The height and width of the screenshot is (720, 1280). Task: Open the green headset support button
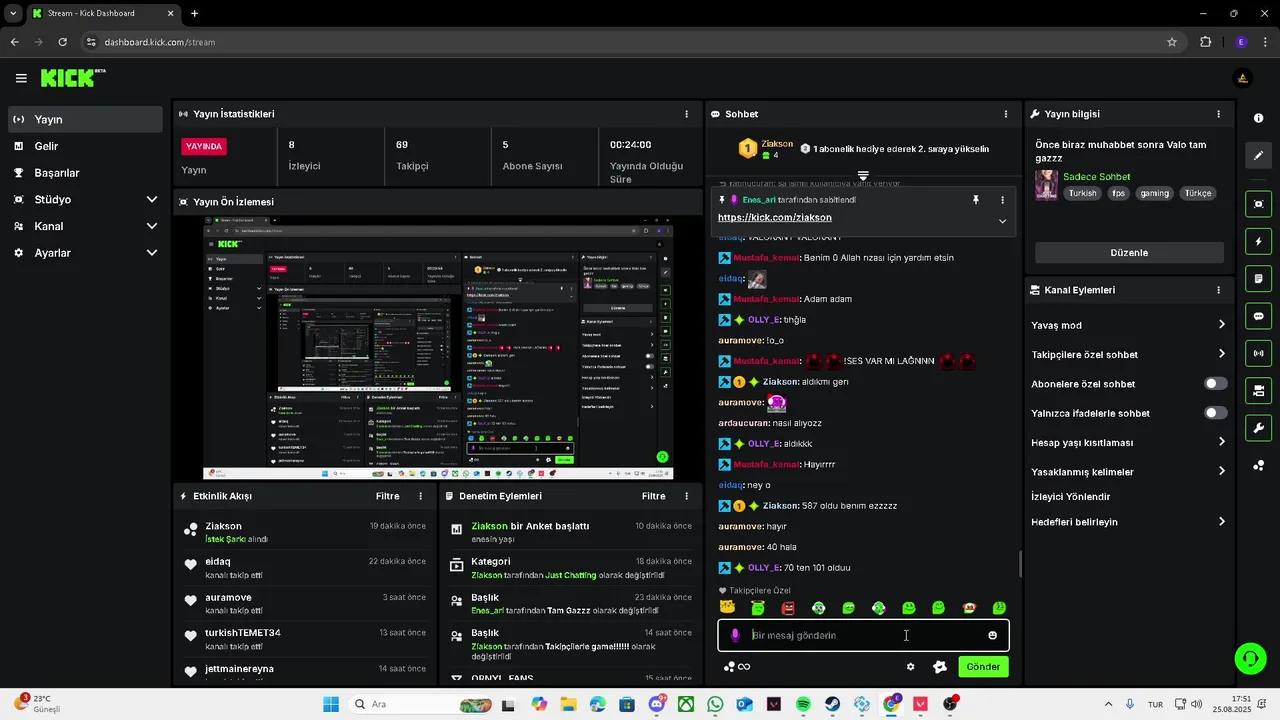point(1250,658)
